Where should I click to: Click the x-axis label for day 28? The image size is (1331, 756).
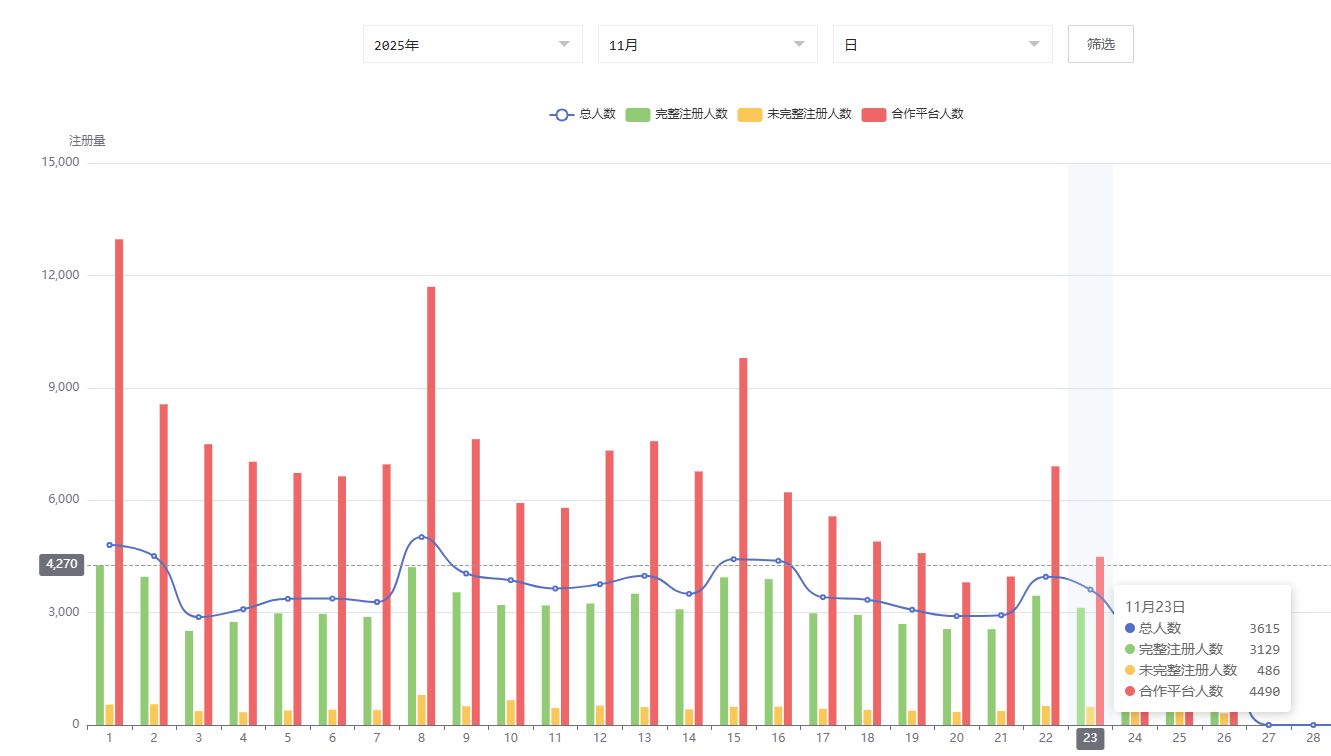1313,738
